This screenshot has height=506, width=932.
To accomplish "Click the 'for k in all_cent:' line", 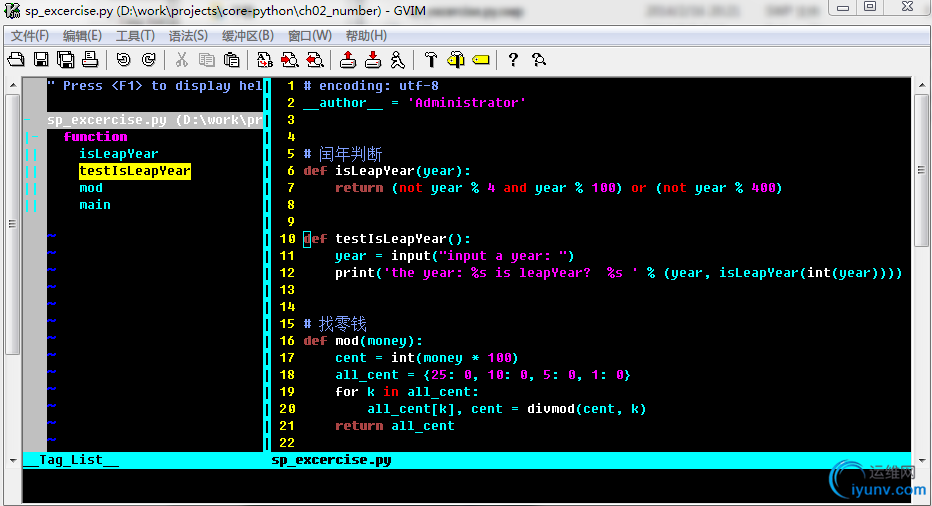I will click(407, 392).
